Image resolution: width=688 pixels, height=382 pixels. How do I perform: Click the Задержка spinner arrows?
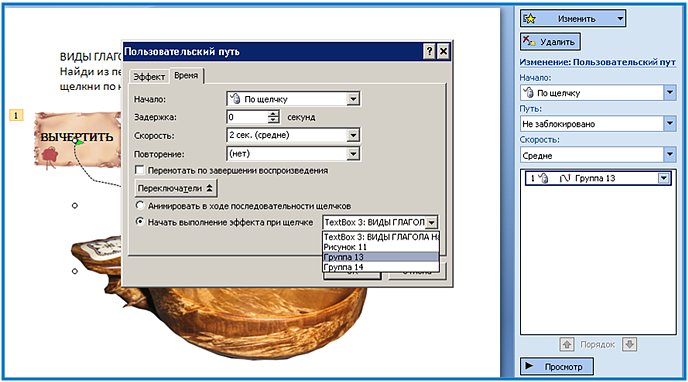coord(273,117)
